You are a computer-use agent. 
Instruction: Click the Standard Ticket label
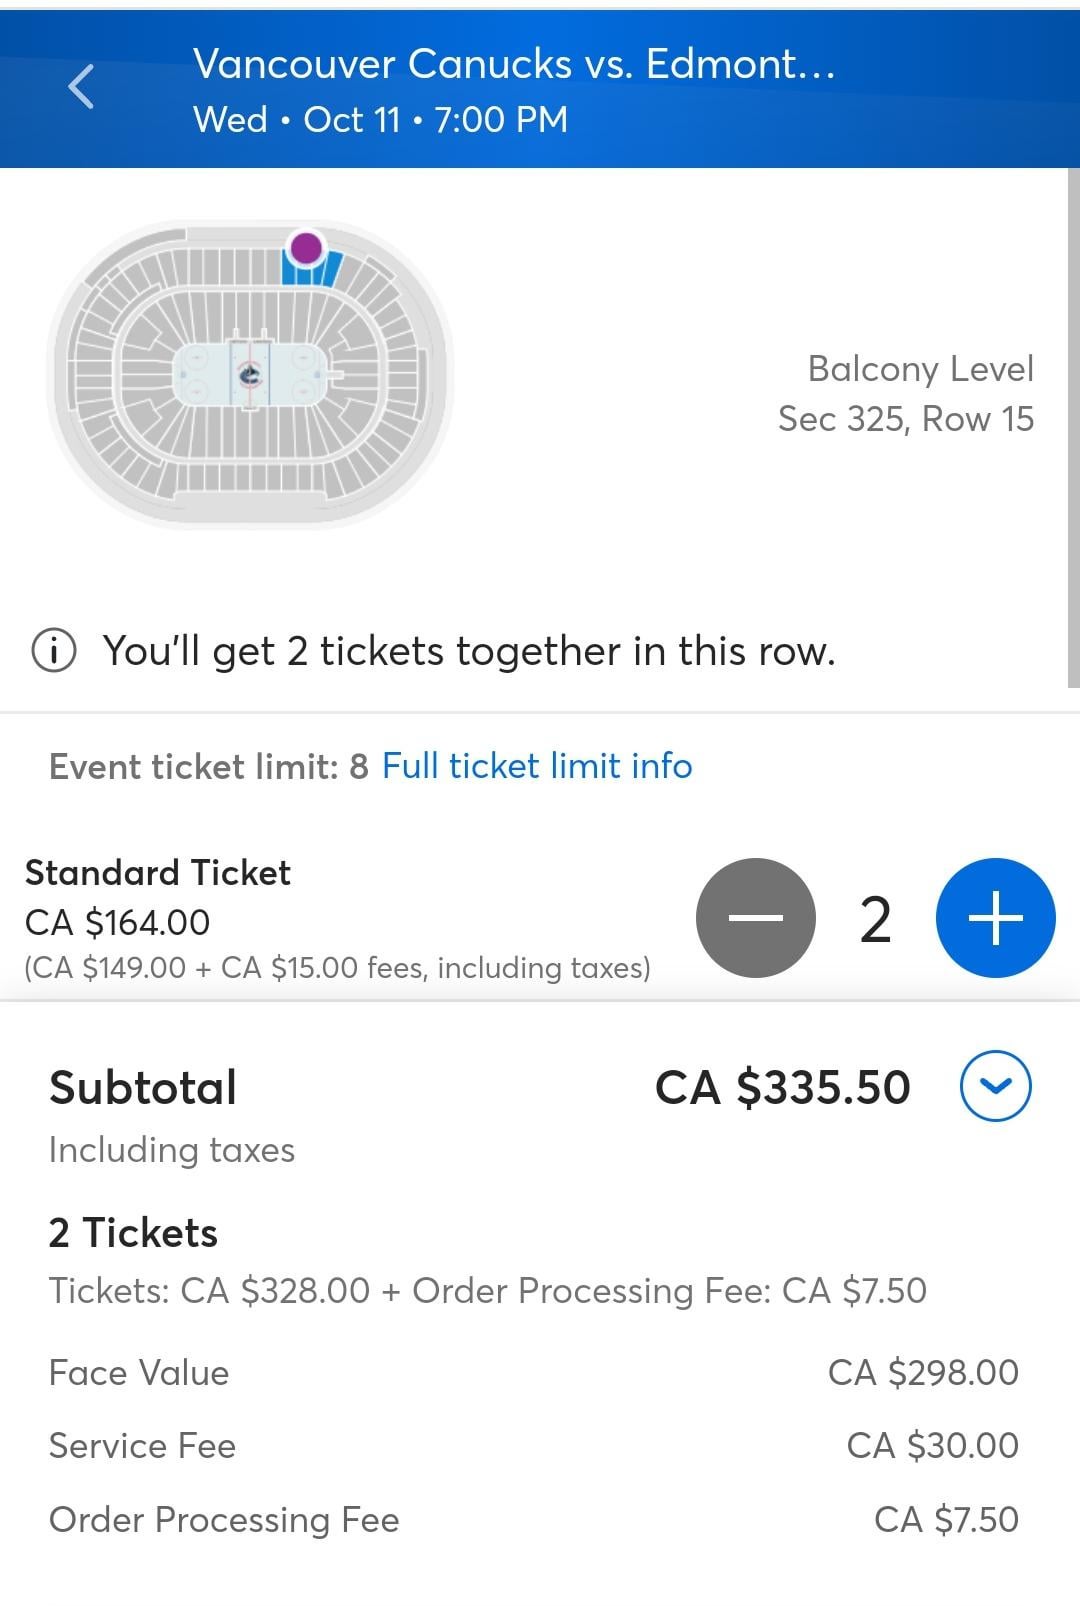(x=158, y=873)
